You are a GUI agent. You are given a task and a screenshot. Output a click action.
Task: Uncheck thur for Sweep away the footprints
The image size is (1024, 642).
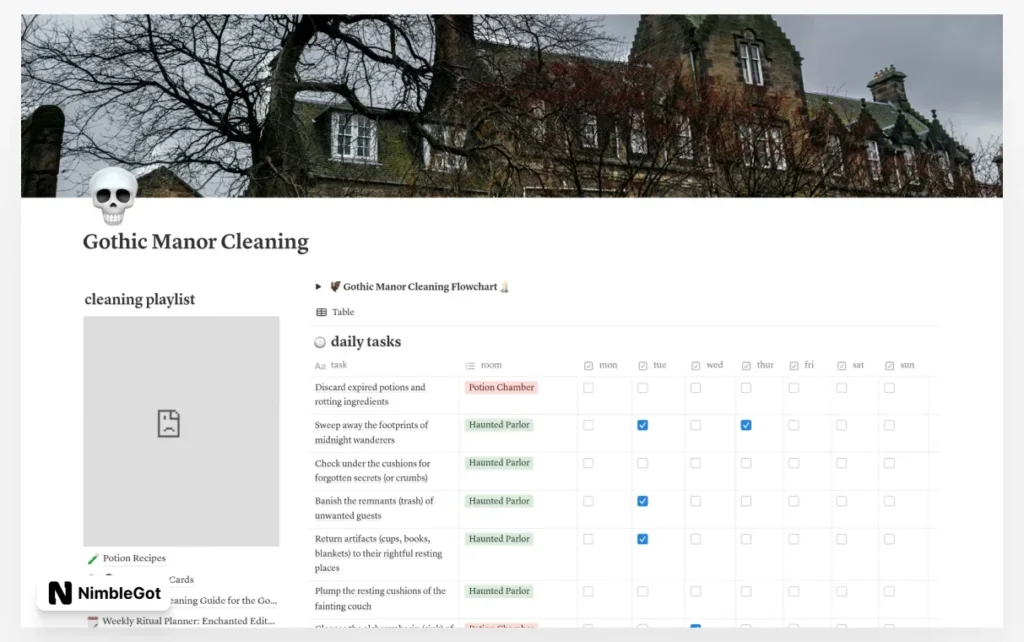746,425
